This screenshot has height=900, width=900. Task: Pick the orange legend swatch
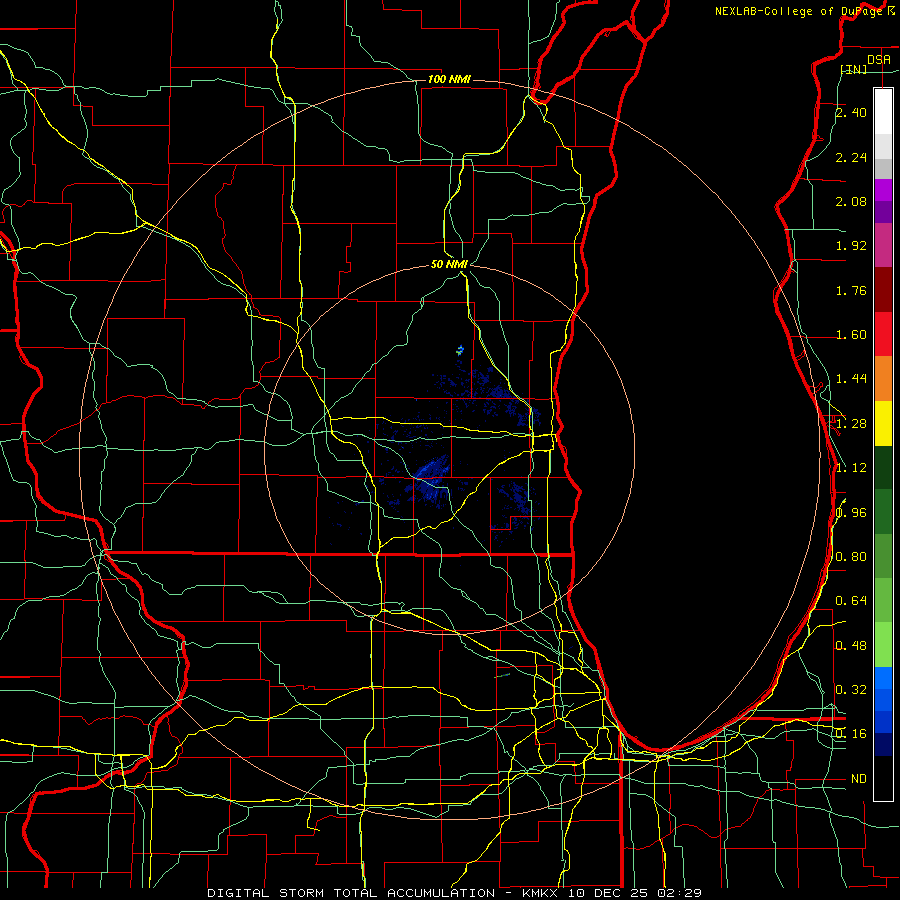pyautogui.click(x=883, y=378)
